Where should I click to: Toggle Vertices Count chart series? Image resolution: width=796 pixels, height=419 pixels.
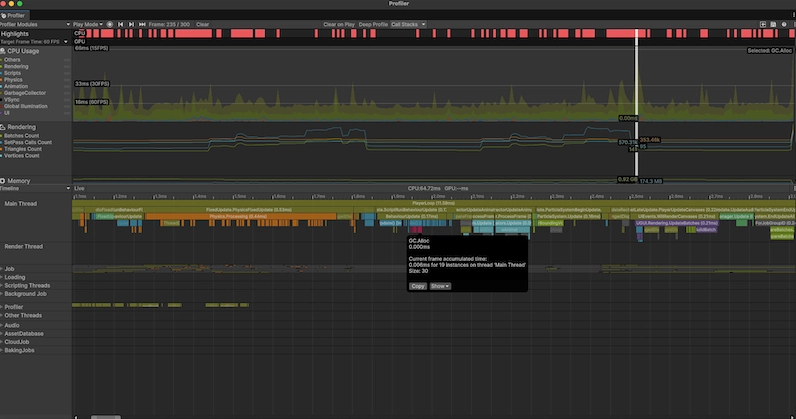(x=2, y=155)
